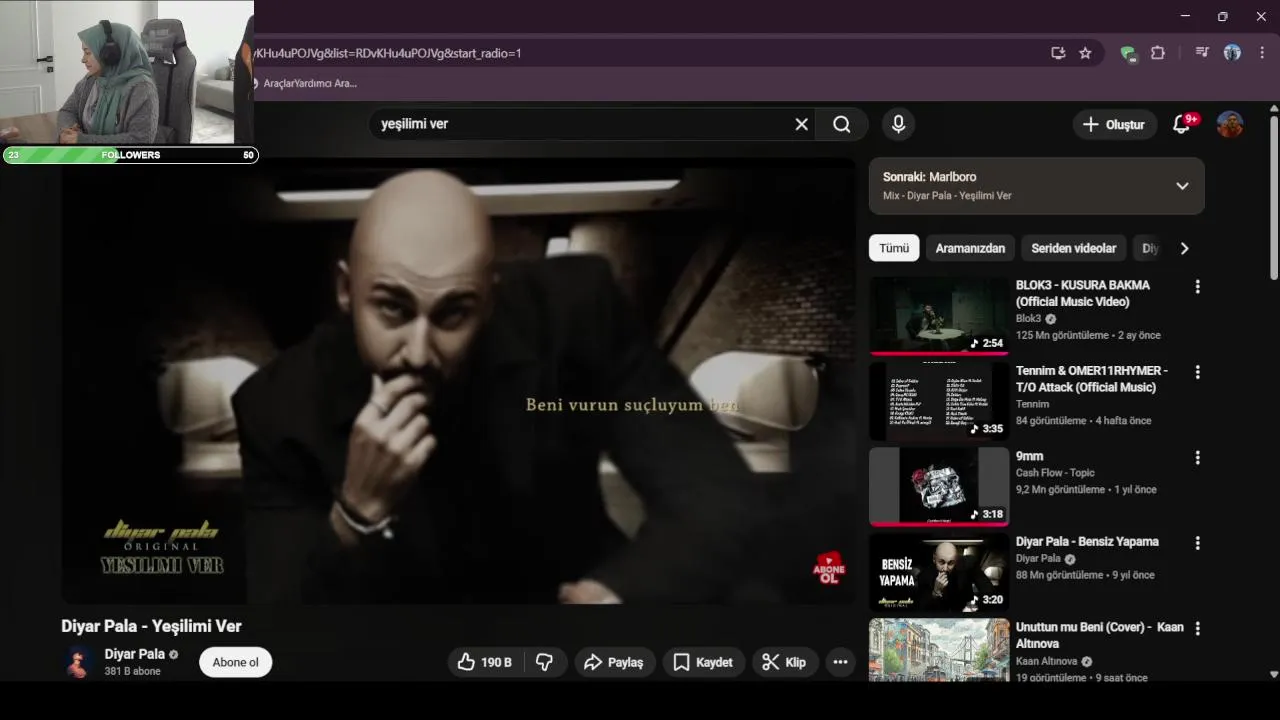Open title Diyar Pala - Bensiz Yapama
The width and height of the screenshot is (1280, 720).
point(1087,541)
